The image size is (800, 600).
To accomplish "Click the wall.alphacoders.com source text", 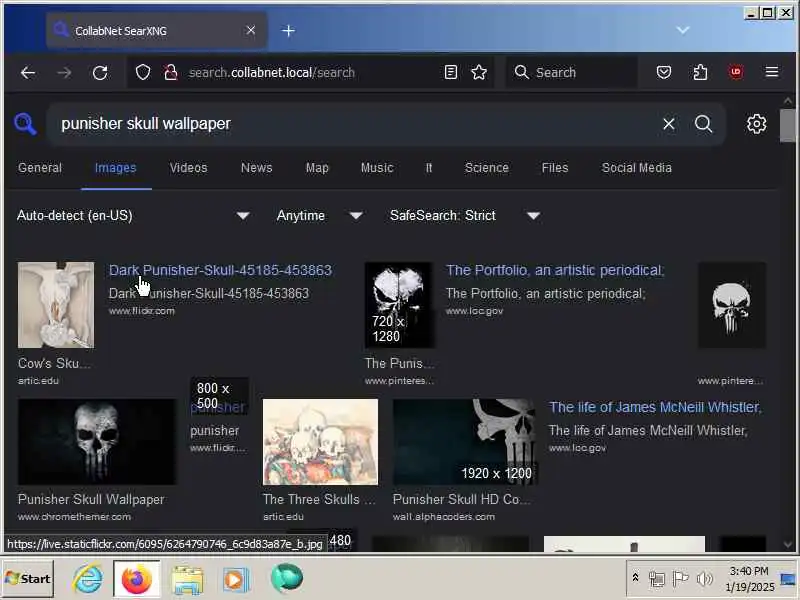I will pyautogui.click(x=444, y=516).
